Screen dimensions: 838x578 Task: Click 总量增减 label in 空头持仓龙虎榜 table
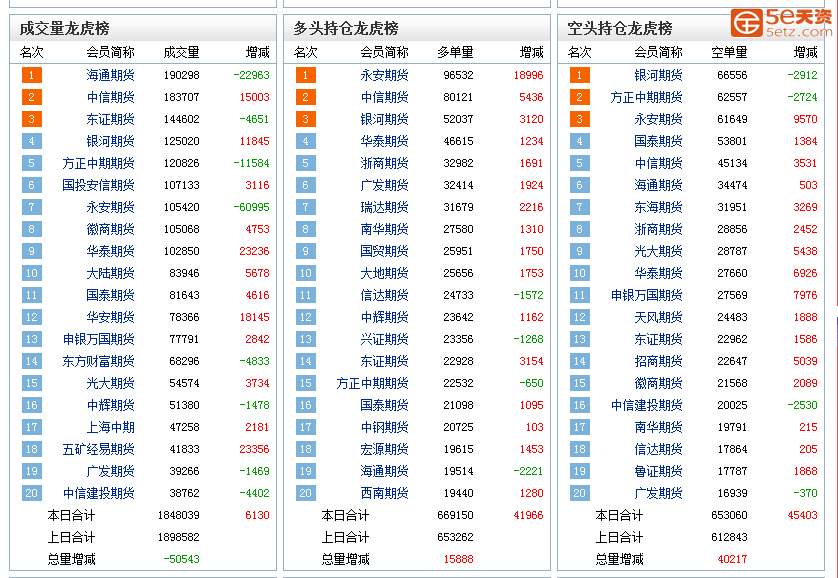619,559
